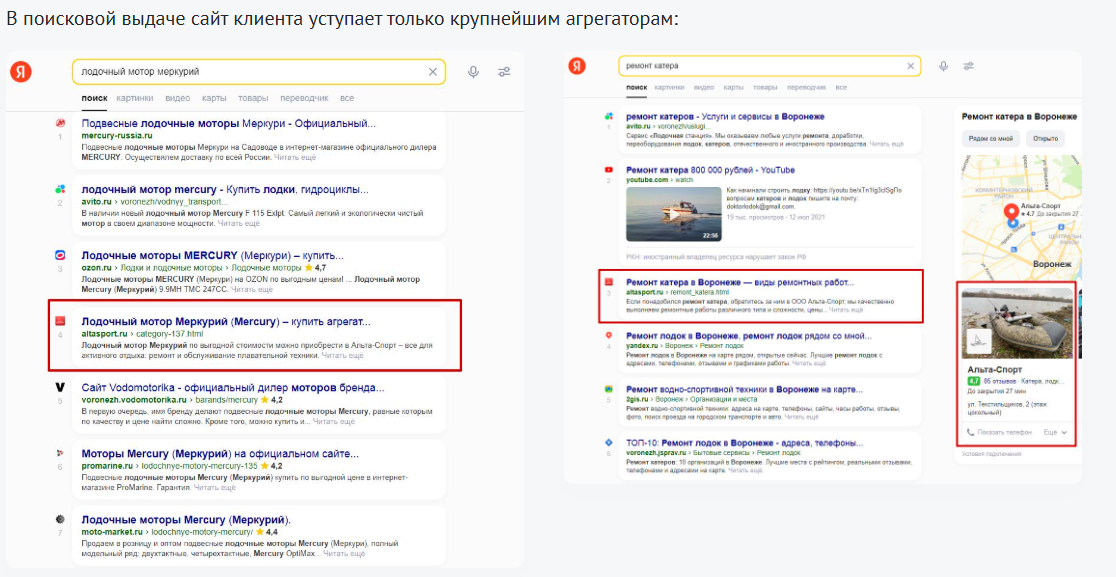Open 'Ремонт водно-спортивной техники в Воронеже' result

tap(744, 389)
